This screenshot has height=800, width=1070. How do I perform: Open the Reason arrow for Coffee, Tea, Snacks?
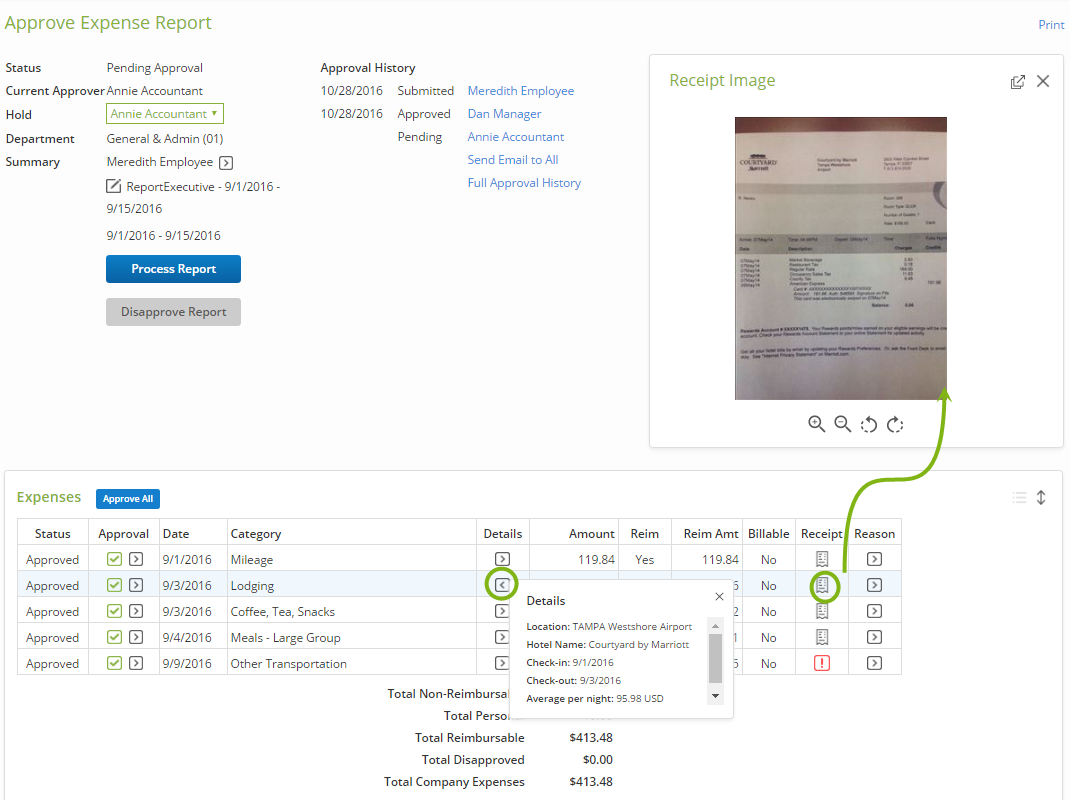tap(874, 611)
